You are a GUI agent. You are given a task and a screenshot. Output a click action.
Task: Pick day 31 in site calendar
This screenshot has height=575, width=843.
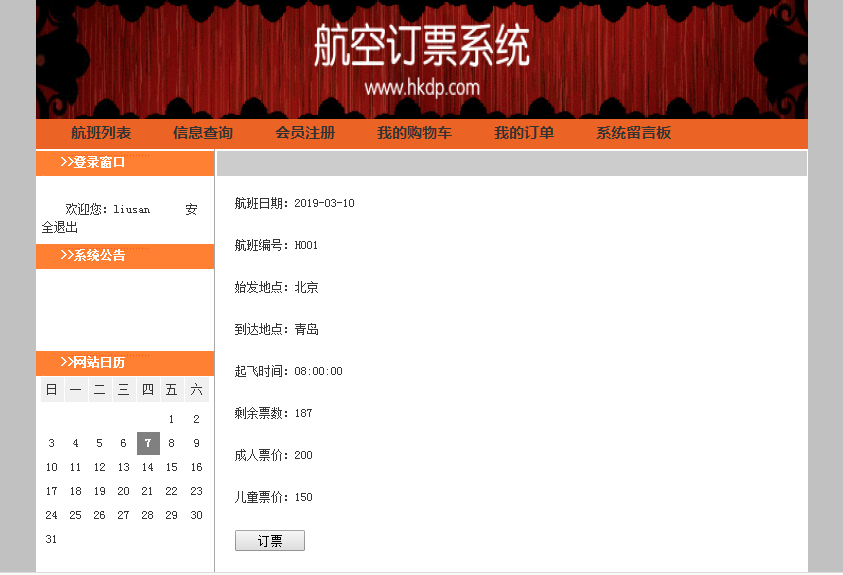(x=51, y=539)
